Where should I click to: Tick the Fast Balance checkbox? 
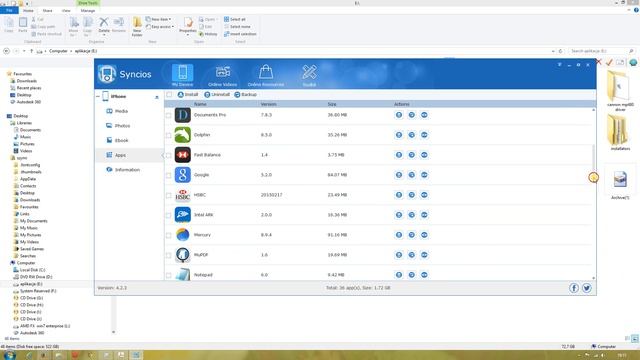[169, 156]
